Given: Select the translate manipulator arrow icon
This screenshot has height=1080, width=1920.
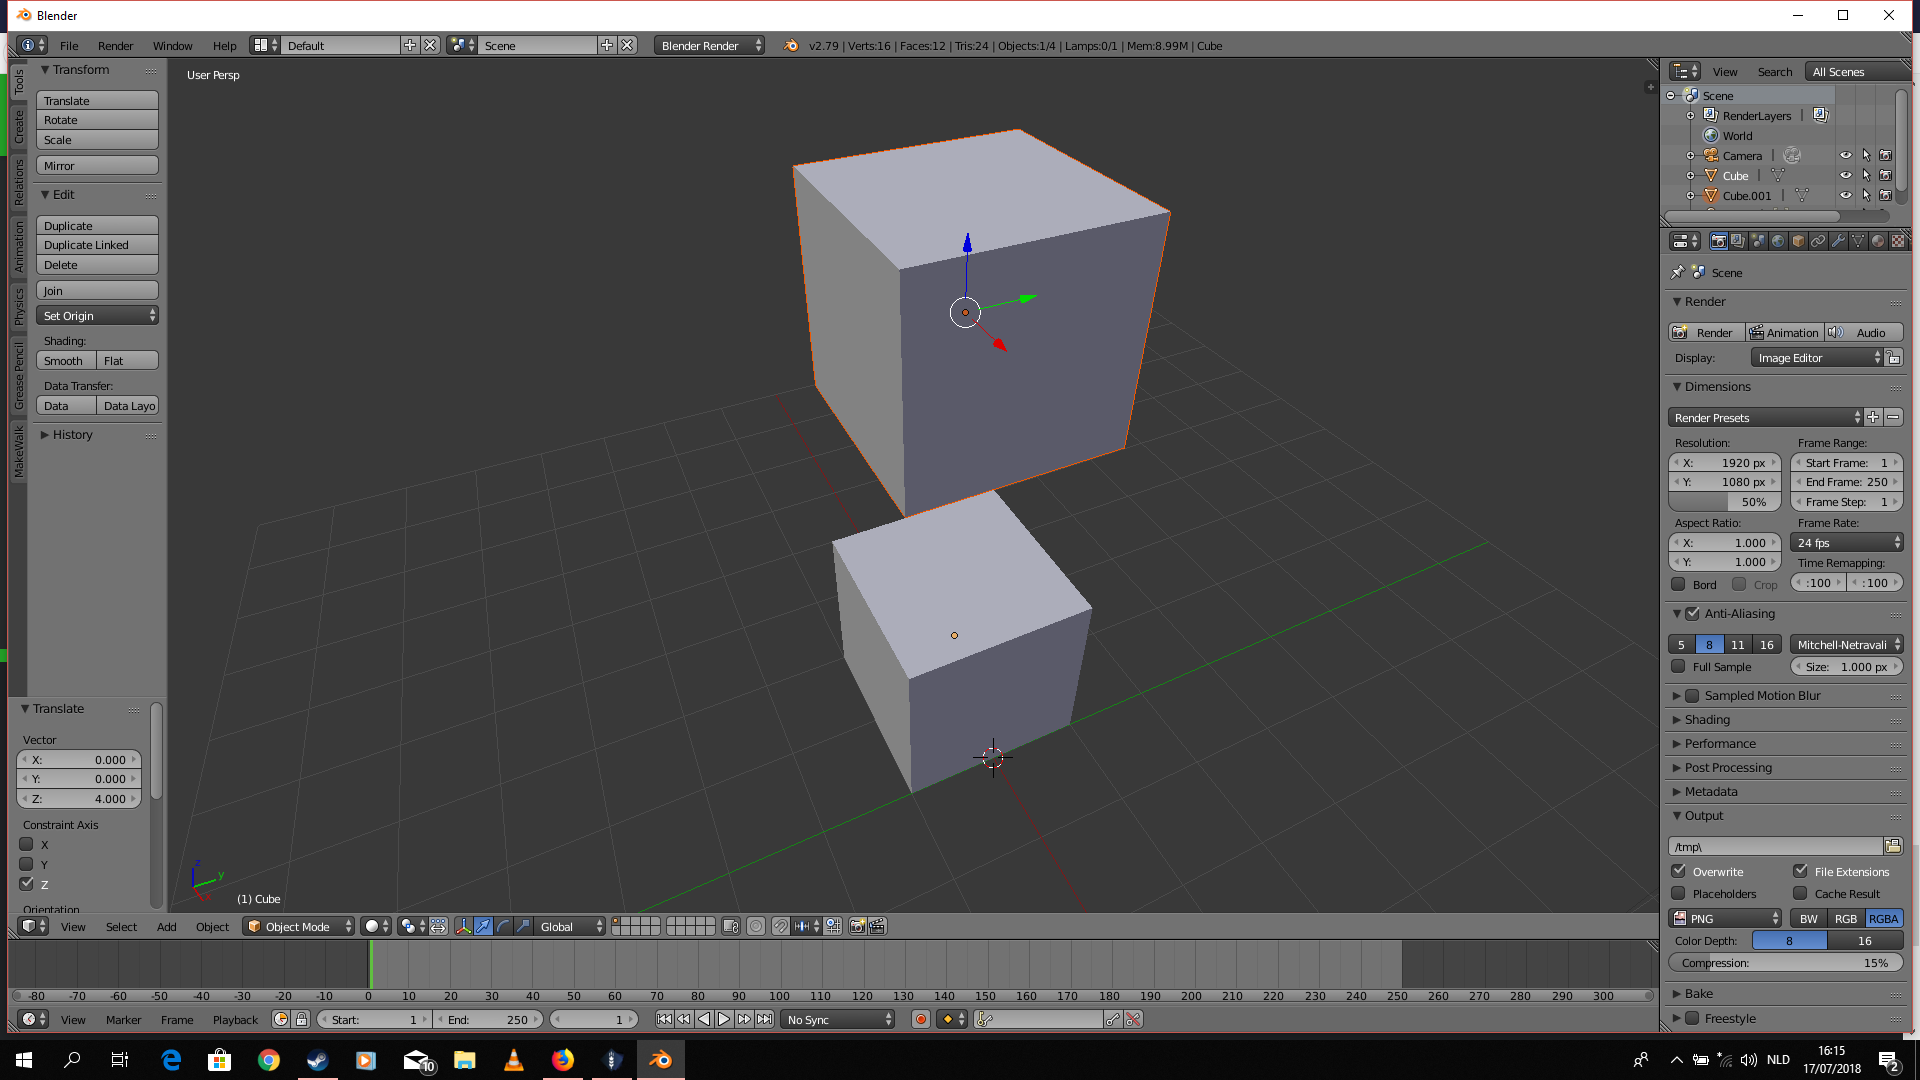Looking at the screenshot, I should click(483, 926).
